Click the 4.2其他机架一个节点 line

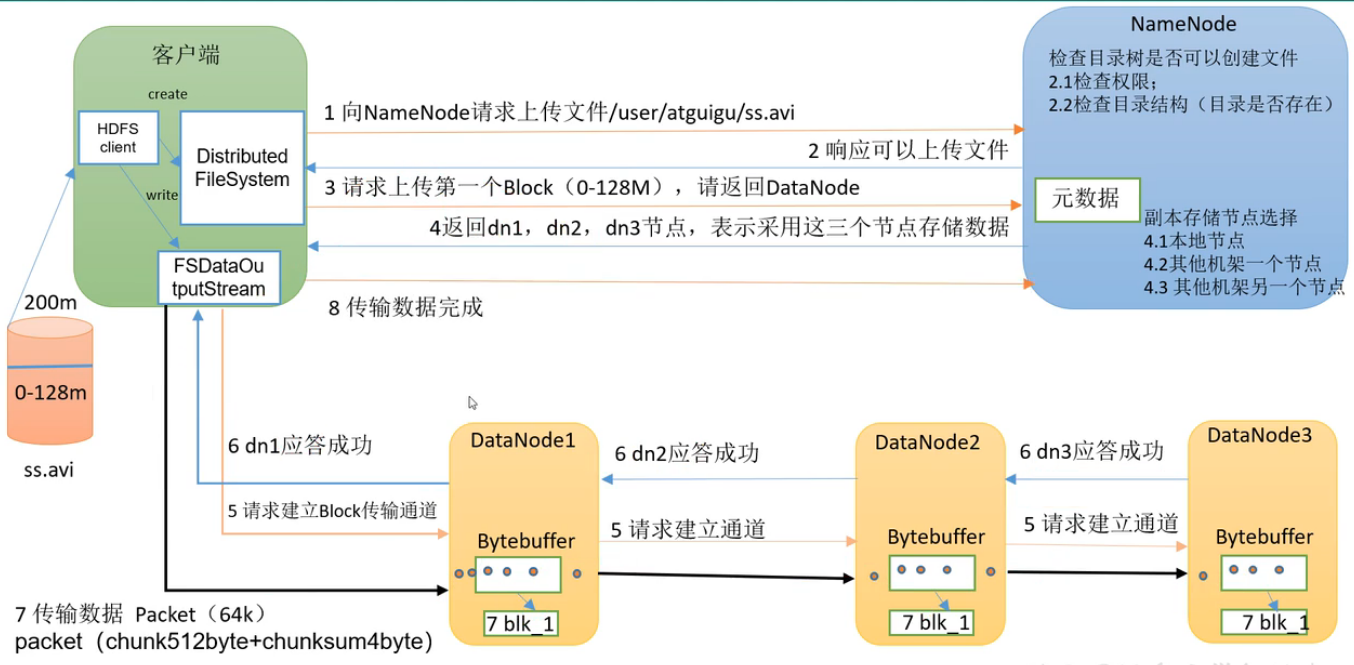click(1232, 264)
